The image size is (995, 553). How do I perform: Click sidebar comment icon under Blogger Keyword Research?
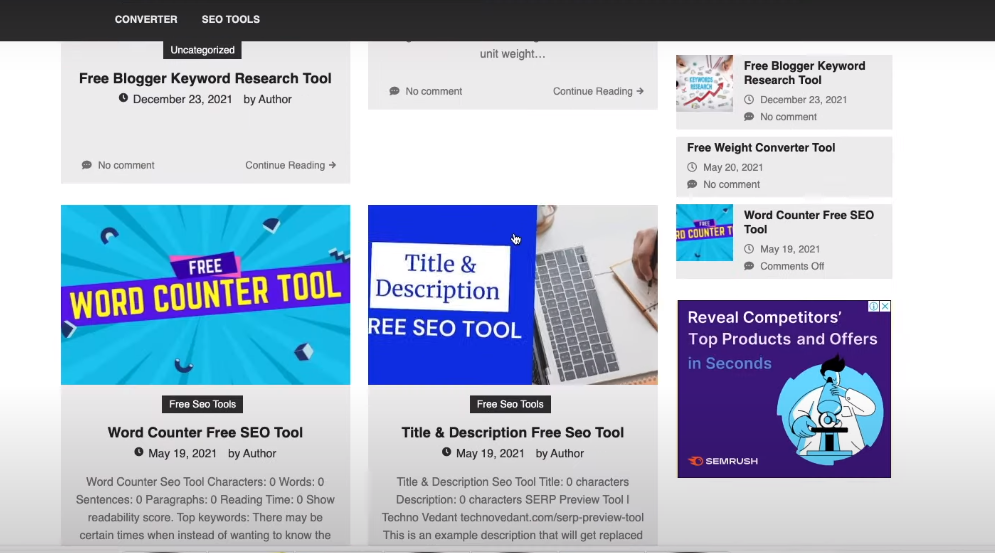click(x=749, y=117)
